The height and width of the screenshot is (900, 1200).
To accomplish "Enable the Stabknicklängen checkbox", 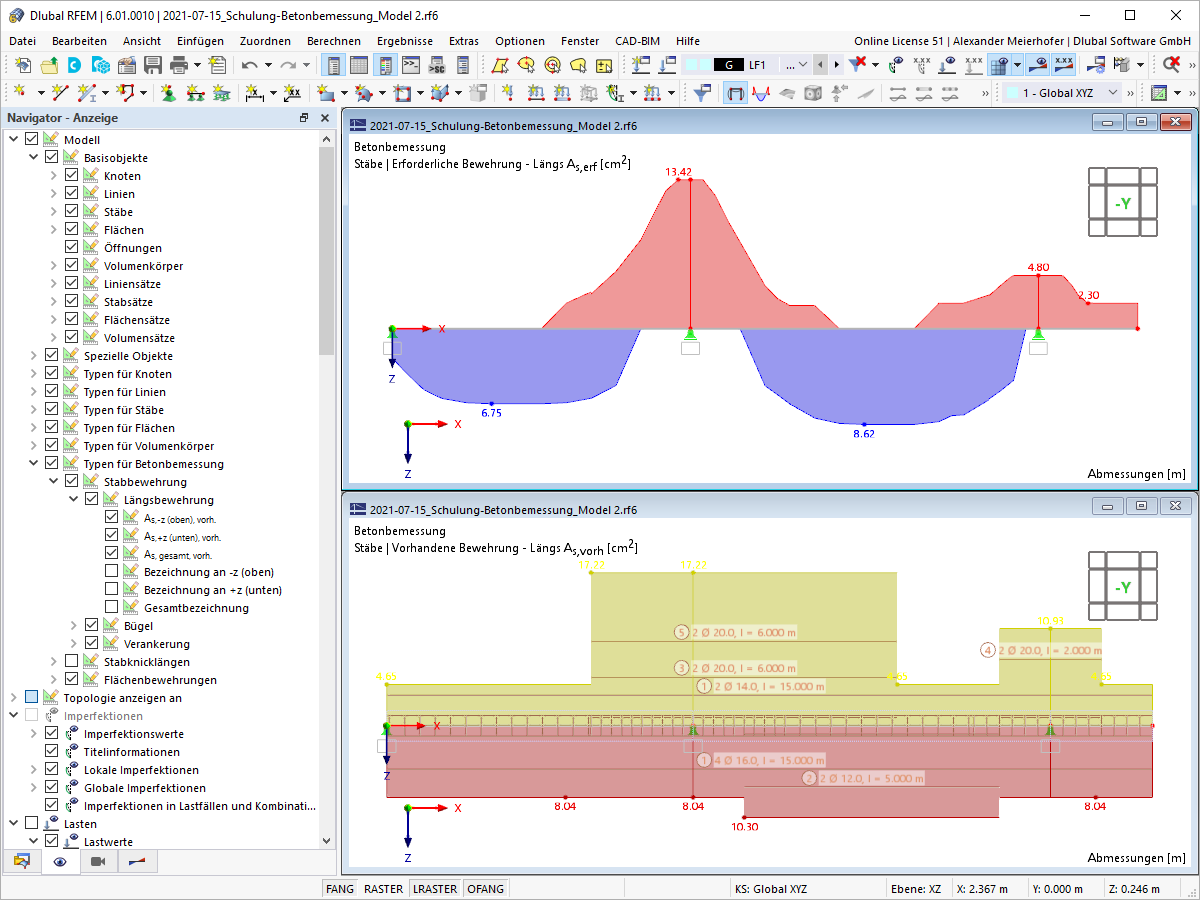I will coord(71,662).
